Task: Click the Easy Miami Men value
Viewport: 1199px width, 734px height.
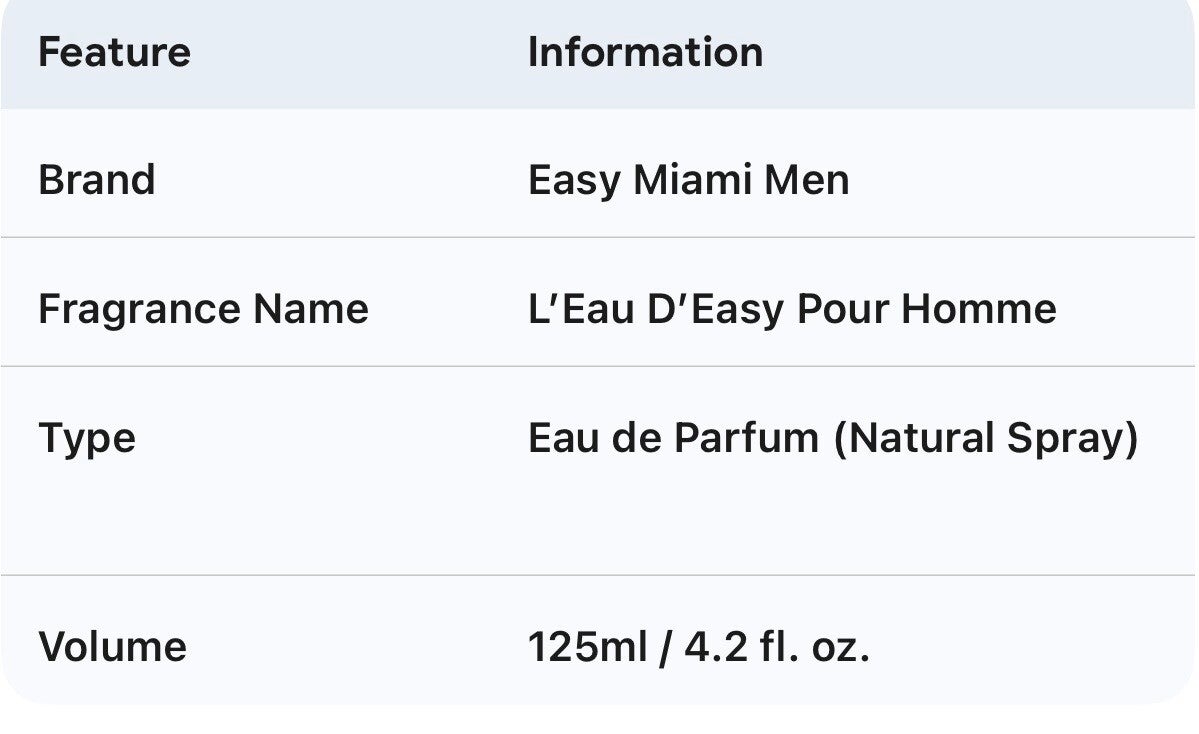Action: (688, 180)
